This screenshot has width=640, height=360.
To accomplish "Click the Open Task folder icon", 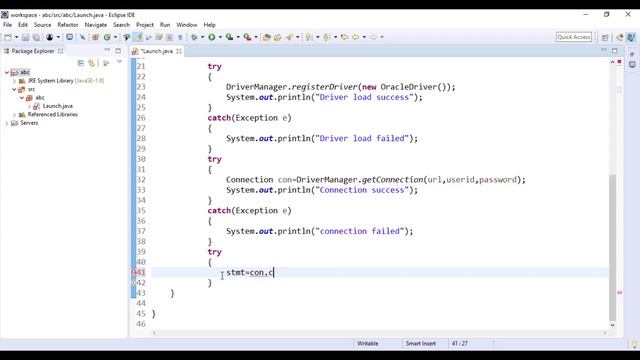I will (278, 37).
